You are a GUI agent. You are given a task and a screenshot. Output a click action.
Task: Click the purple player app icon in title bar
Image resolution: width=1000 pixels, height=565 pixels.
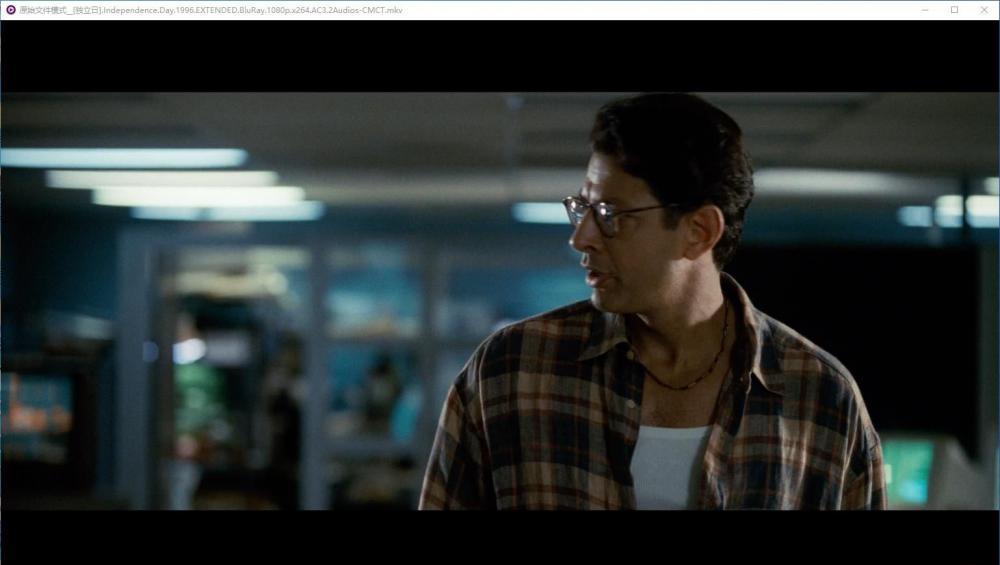click(10, 10)
